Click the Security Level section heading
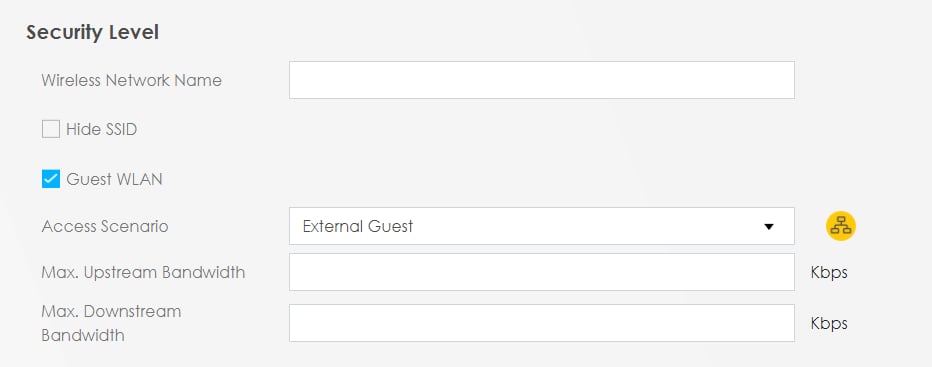The height and width of the screenshot is (367, 932). click(92, 32)
